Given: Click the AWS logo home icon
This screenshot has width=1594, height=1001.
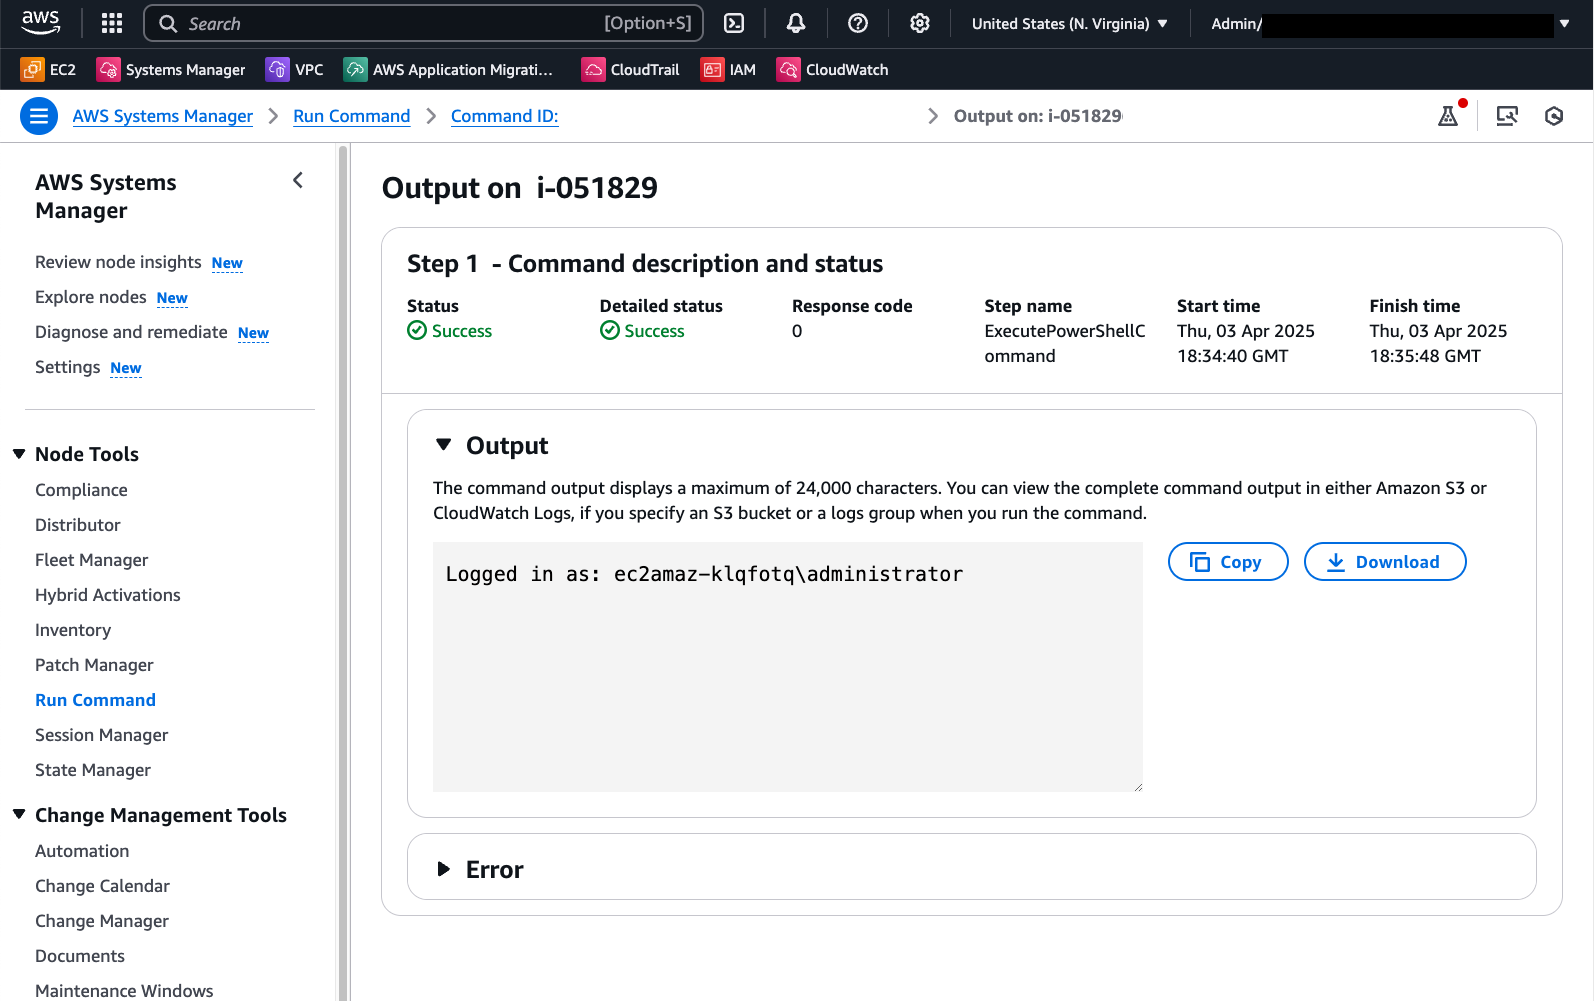Looking at the screenshot, I should pos(41,22).
